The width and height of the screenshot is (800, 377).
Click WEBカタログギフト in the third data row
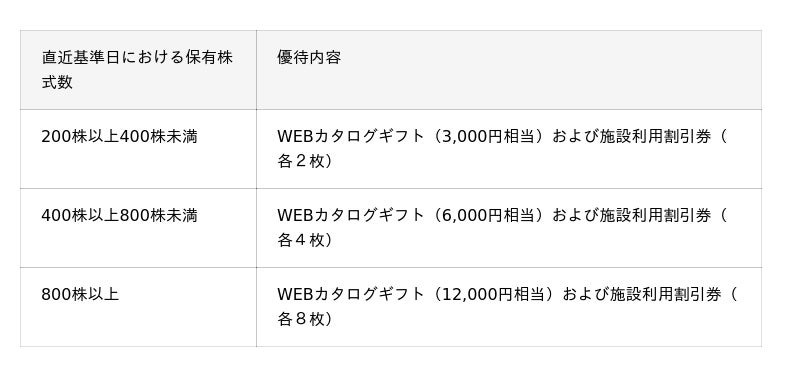351,295
